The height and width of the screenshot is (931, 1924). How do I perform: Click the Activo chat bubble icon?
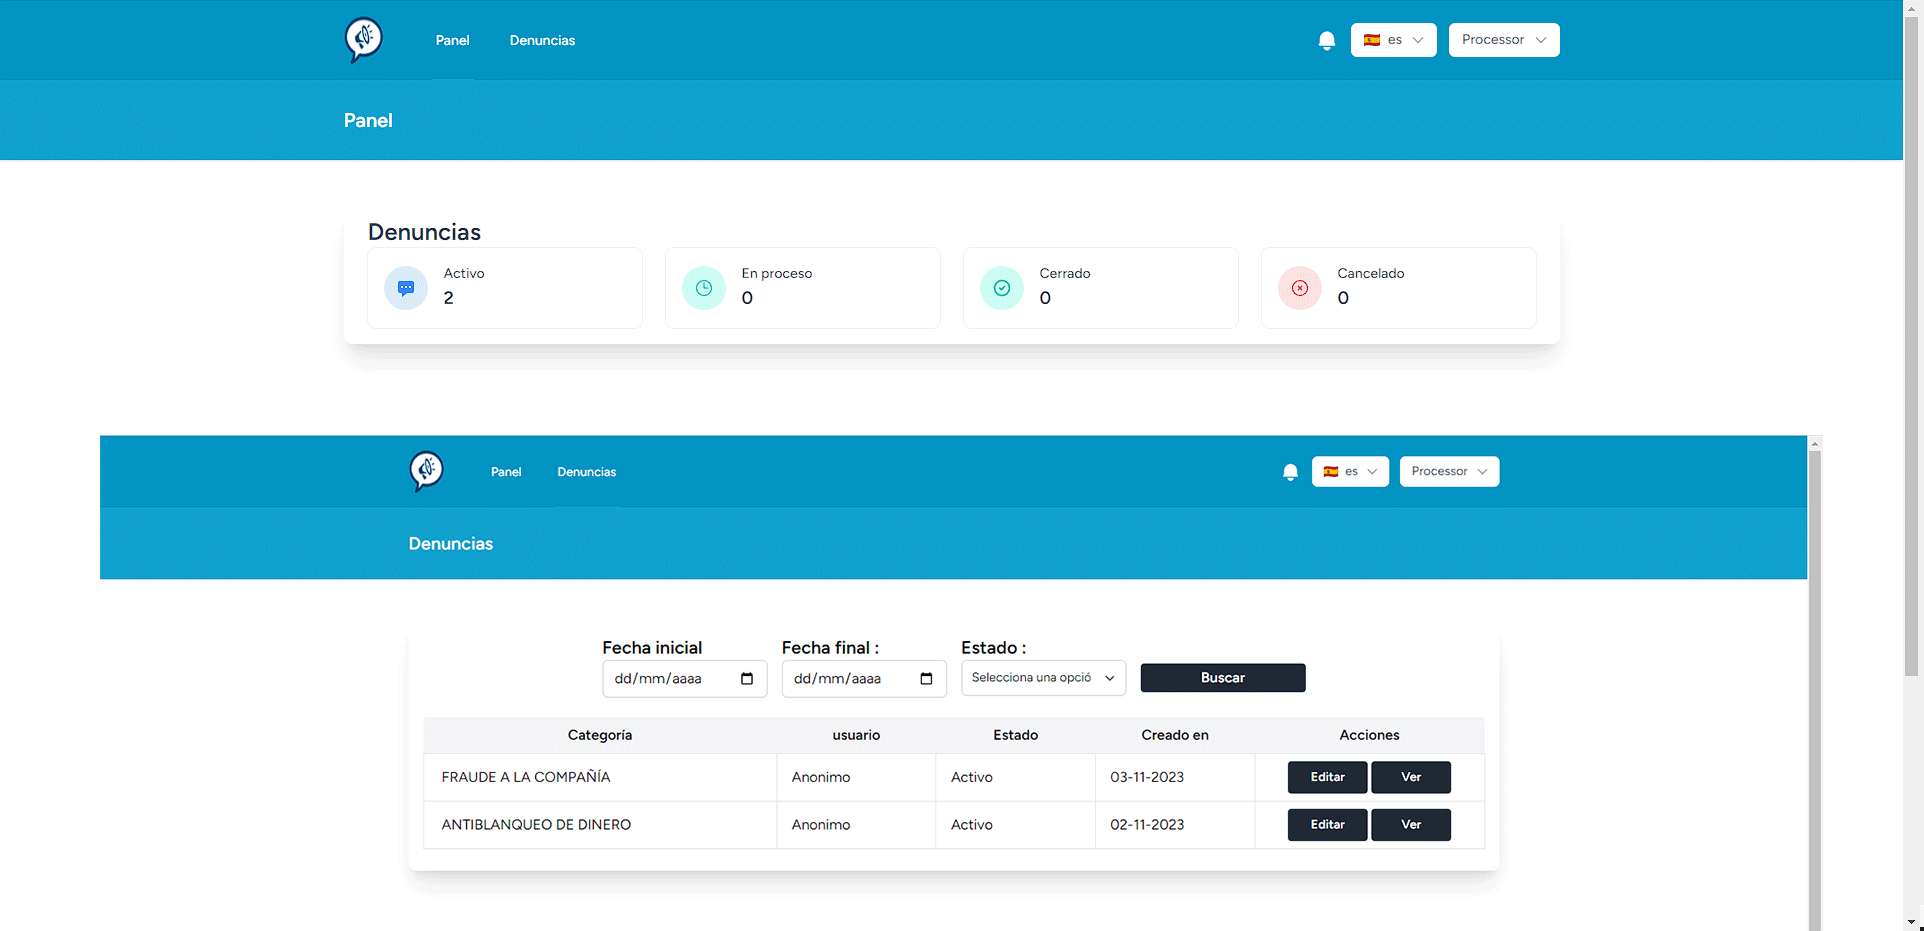coord(406,288)
